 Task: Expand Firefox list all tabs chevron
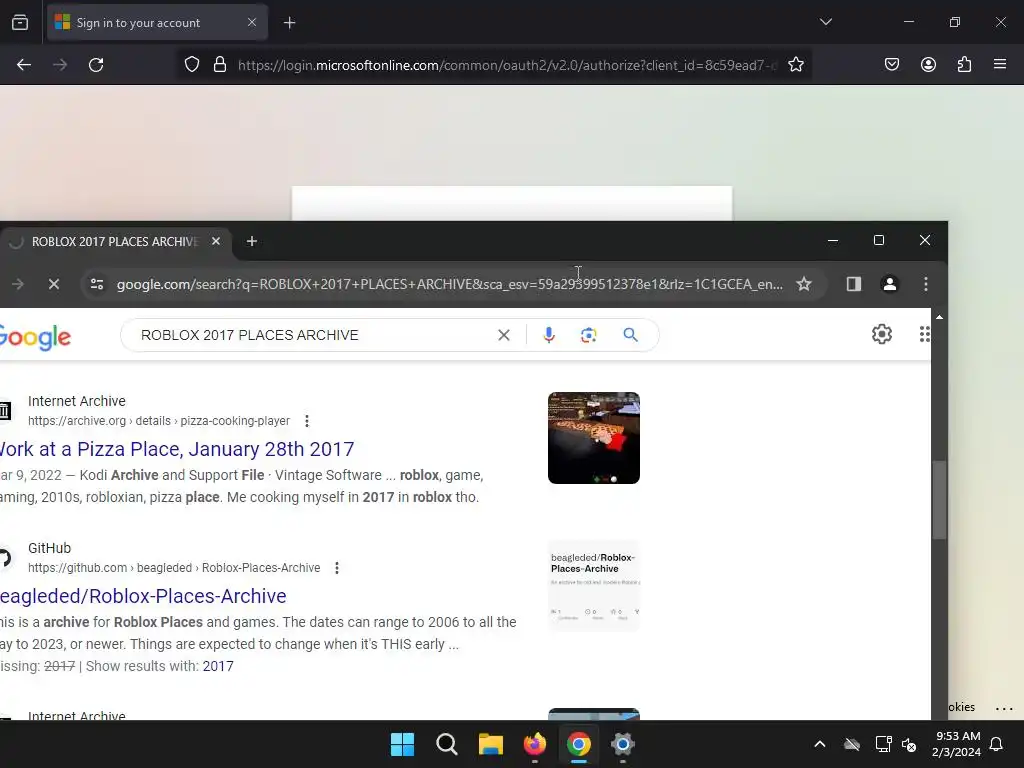(x=825, y=22)
